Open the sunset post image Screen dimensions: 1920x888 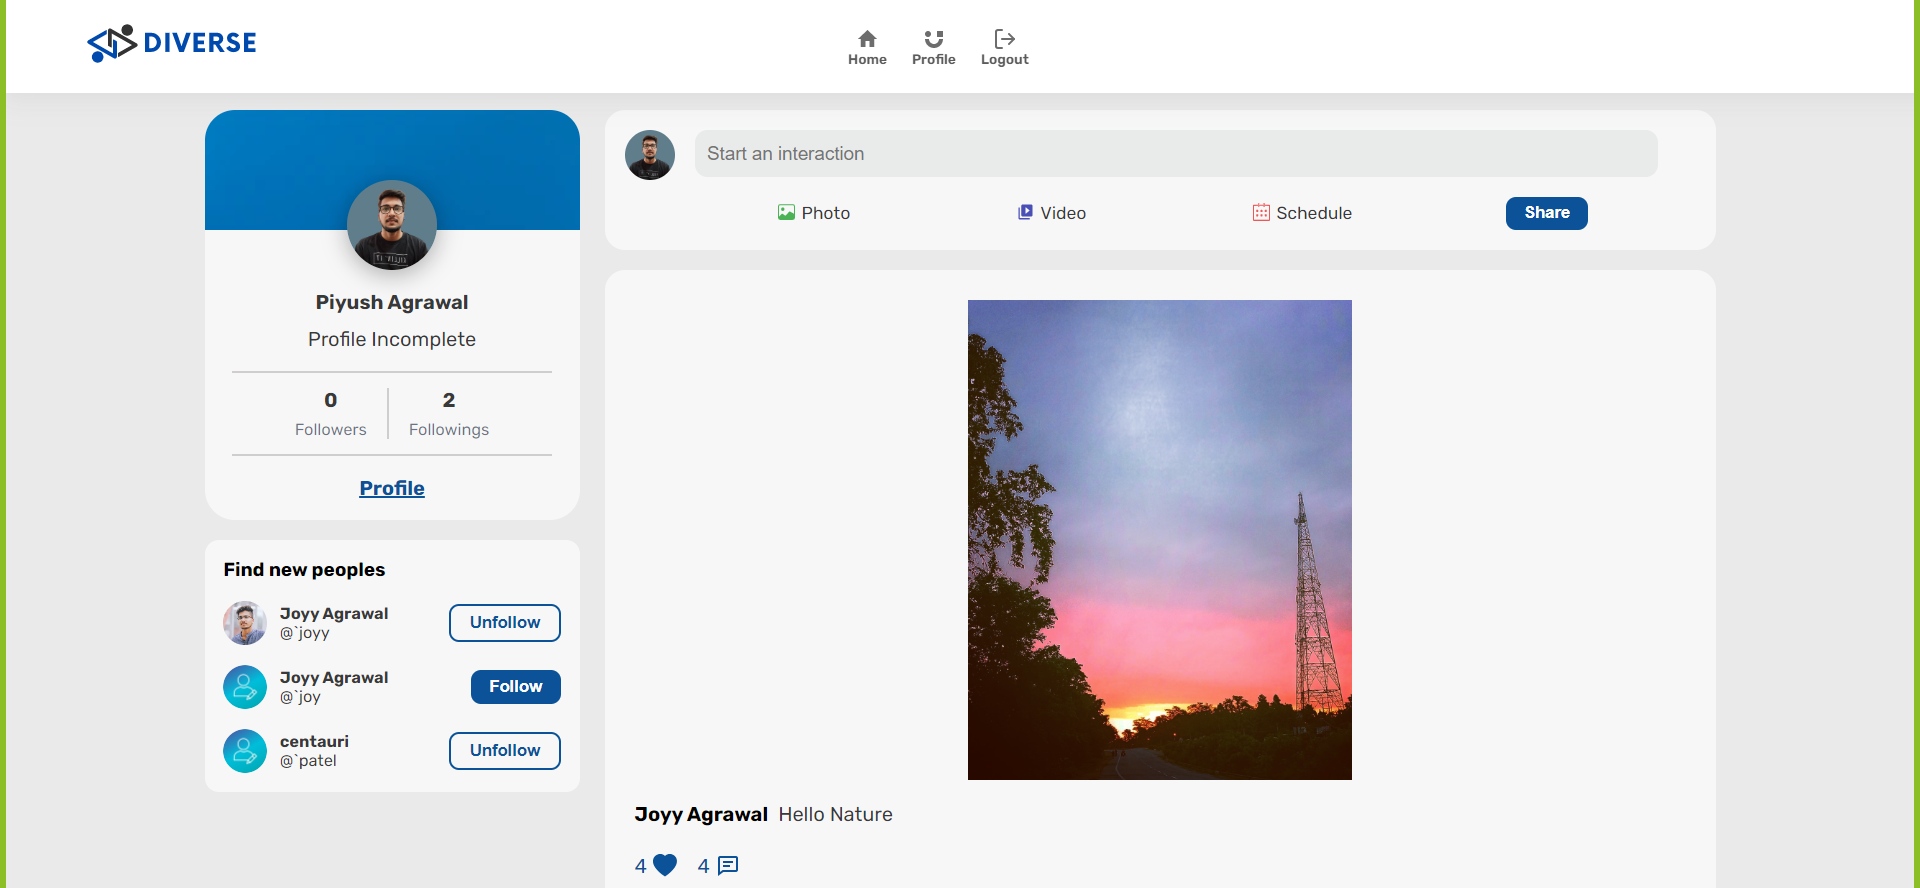pos(1160,540)
